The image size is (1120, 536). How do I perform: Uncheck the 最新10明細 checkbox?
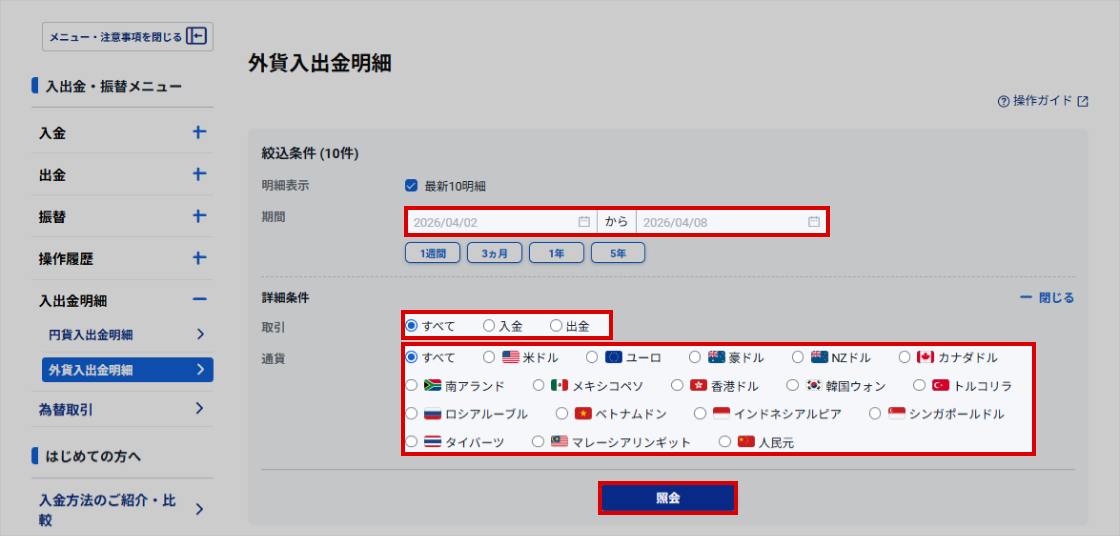pos(411,185)
